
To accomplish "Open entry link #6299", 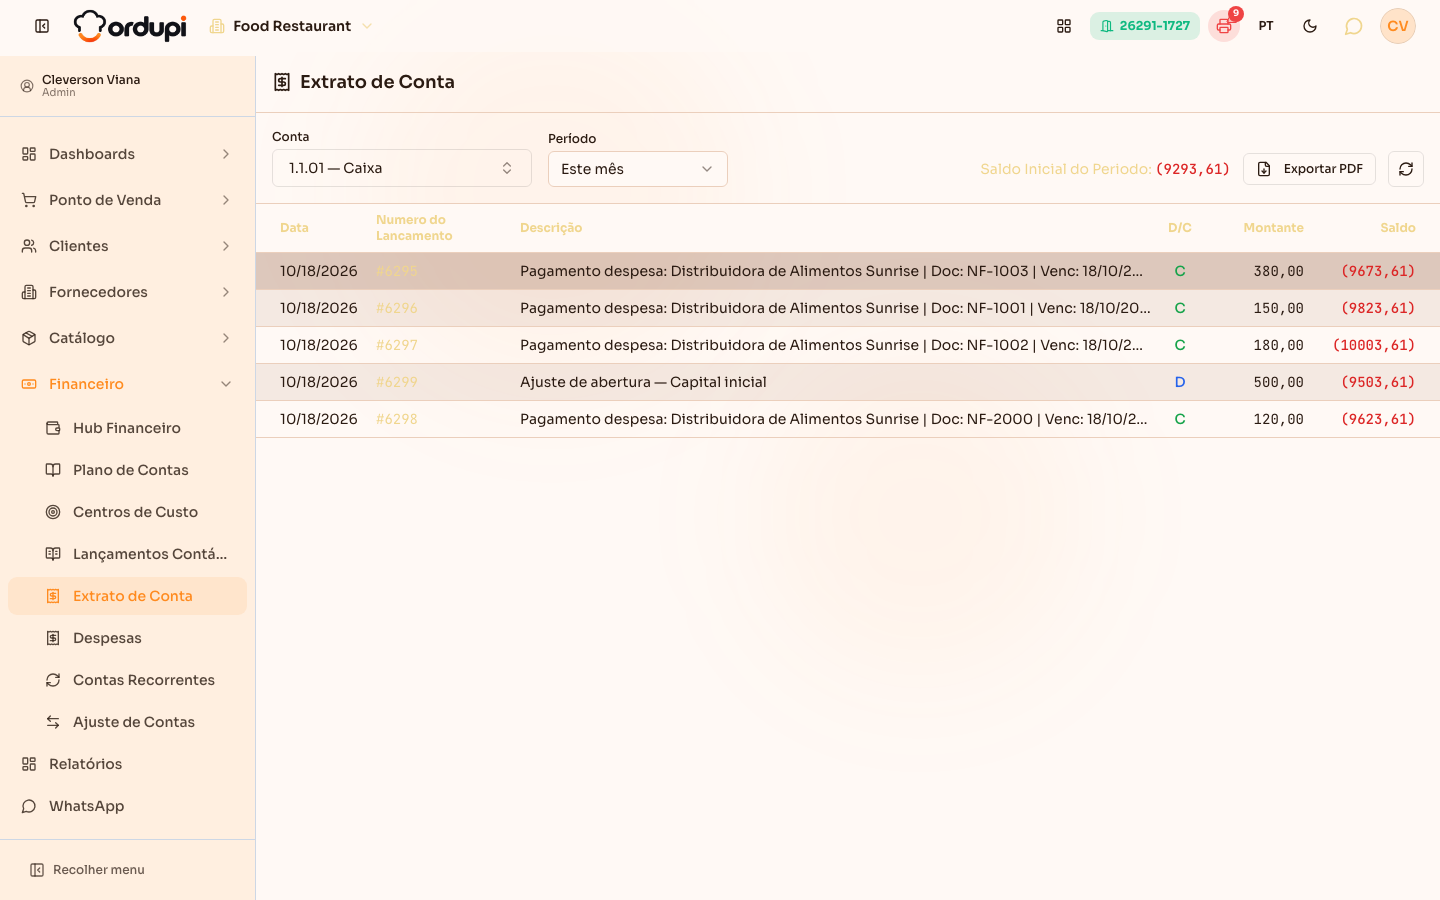I will click(397, 382).
